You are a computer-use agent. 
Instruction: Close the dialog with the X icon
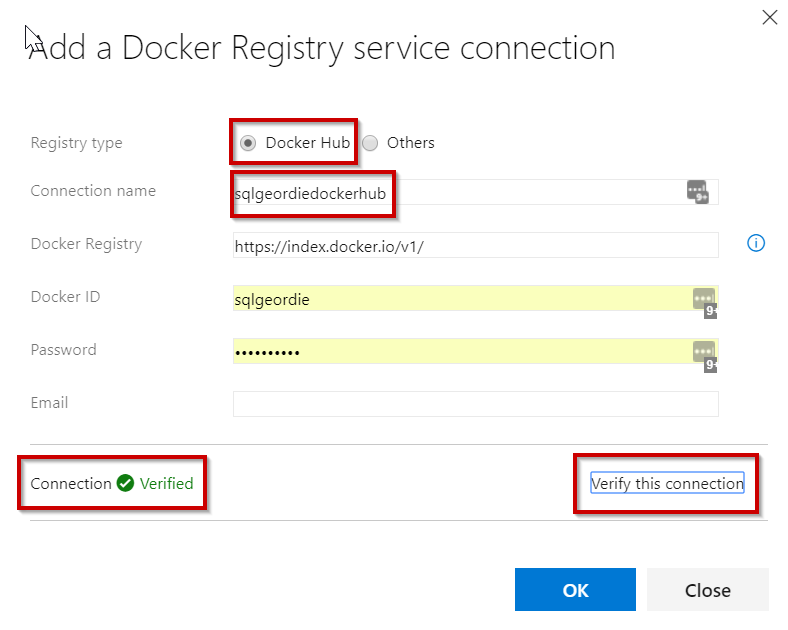(769, 17)
